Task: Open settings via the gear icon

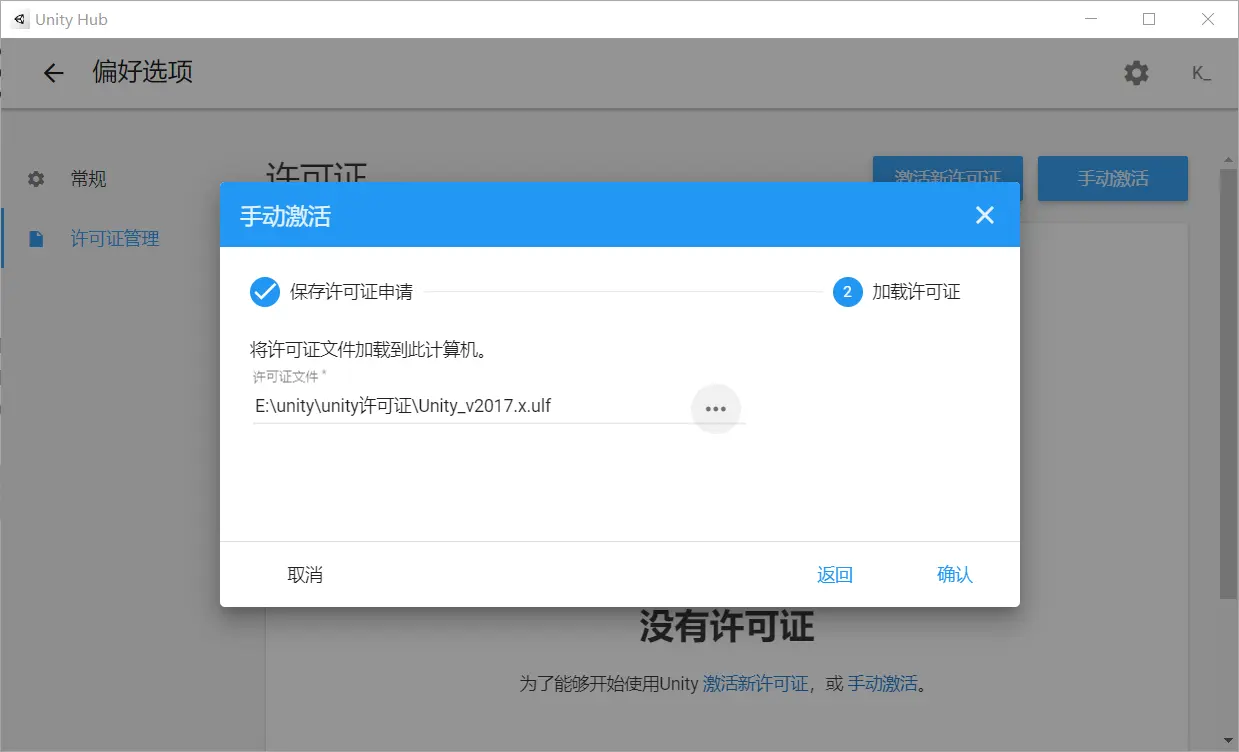Action: coord(1136,73)
